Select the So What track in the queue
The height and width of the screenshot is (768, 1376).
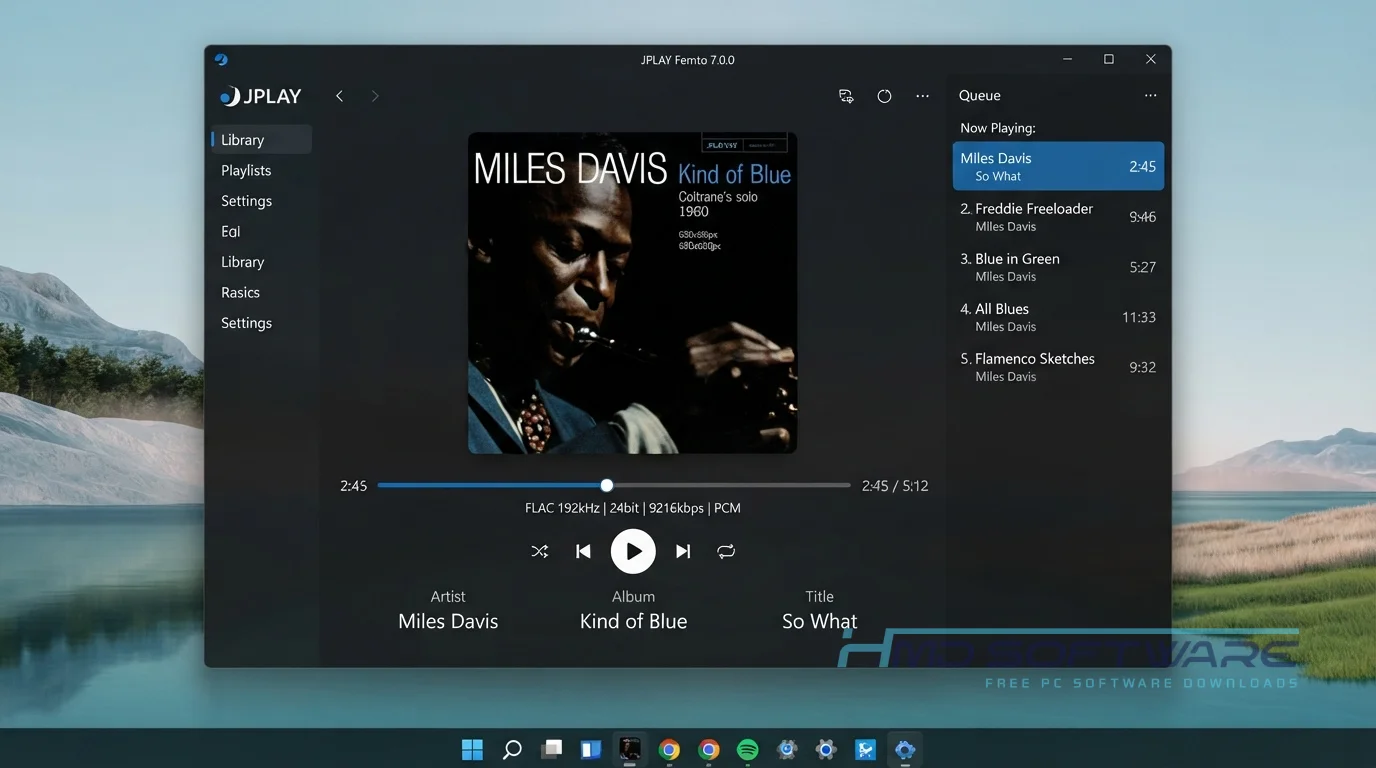[x=1058, y=166]
